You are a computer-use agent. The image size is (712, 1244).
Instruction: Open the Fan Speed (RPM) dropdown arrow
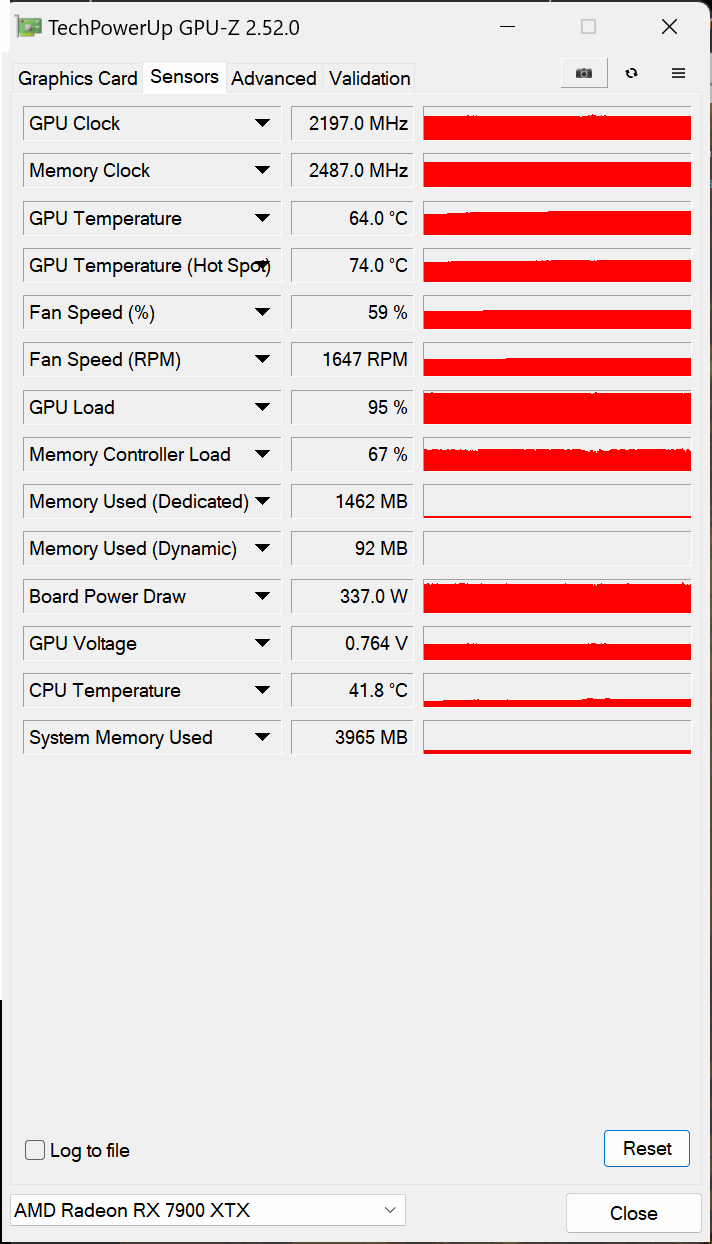[x=262, y=360]
